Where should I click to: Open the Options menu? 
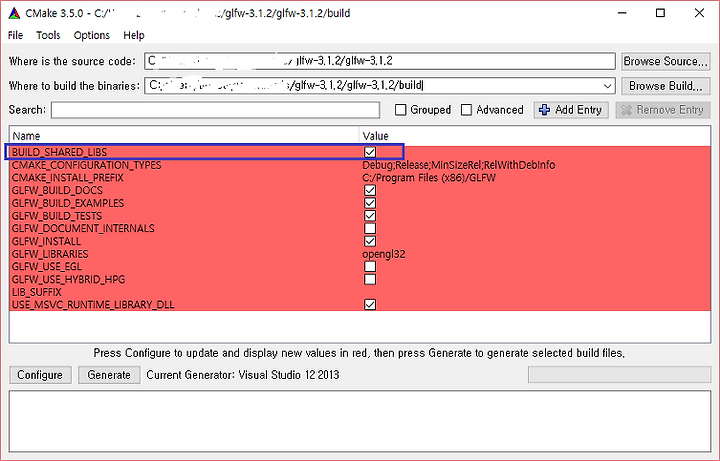coord(92,35)
